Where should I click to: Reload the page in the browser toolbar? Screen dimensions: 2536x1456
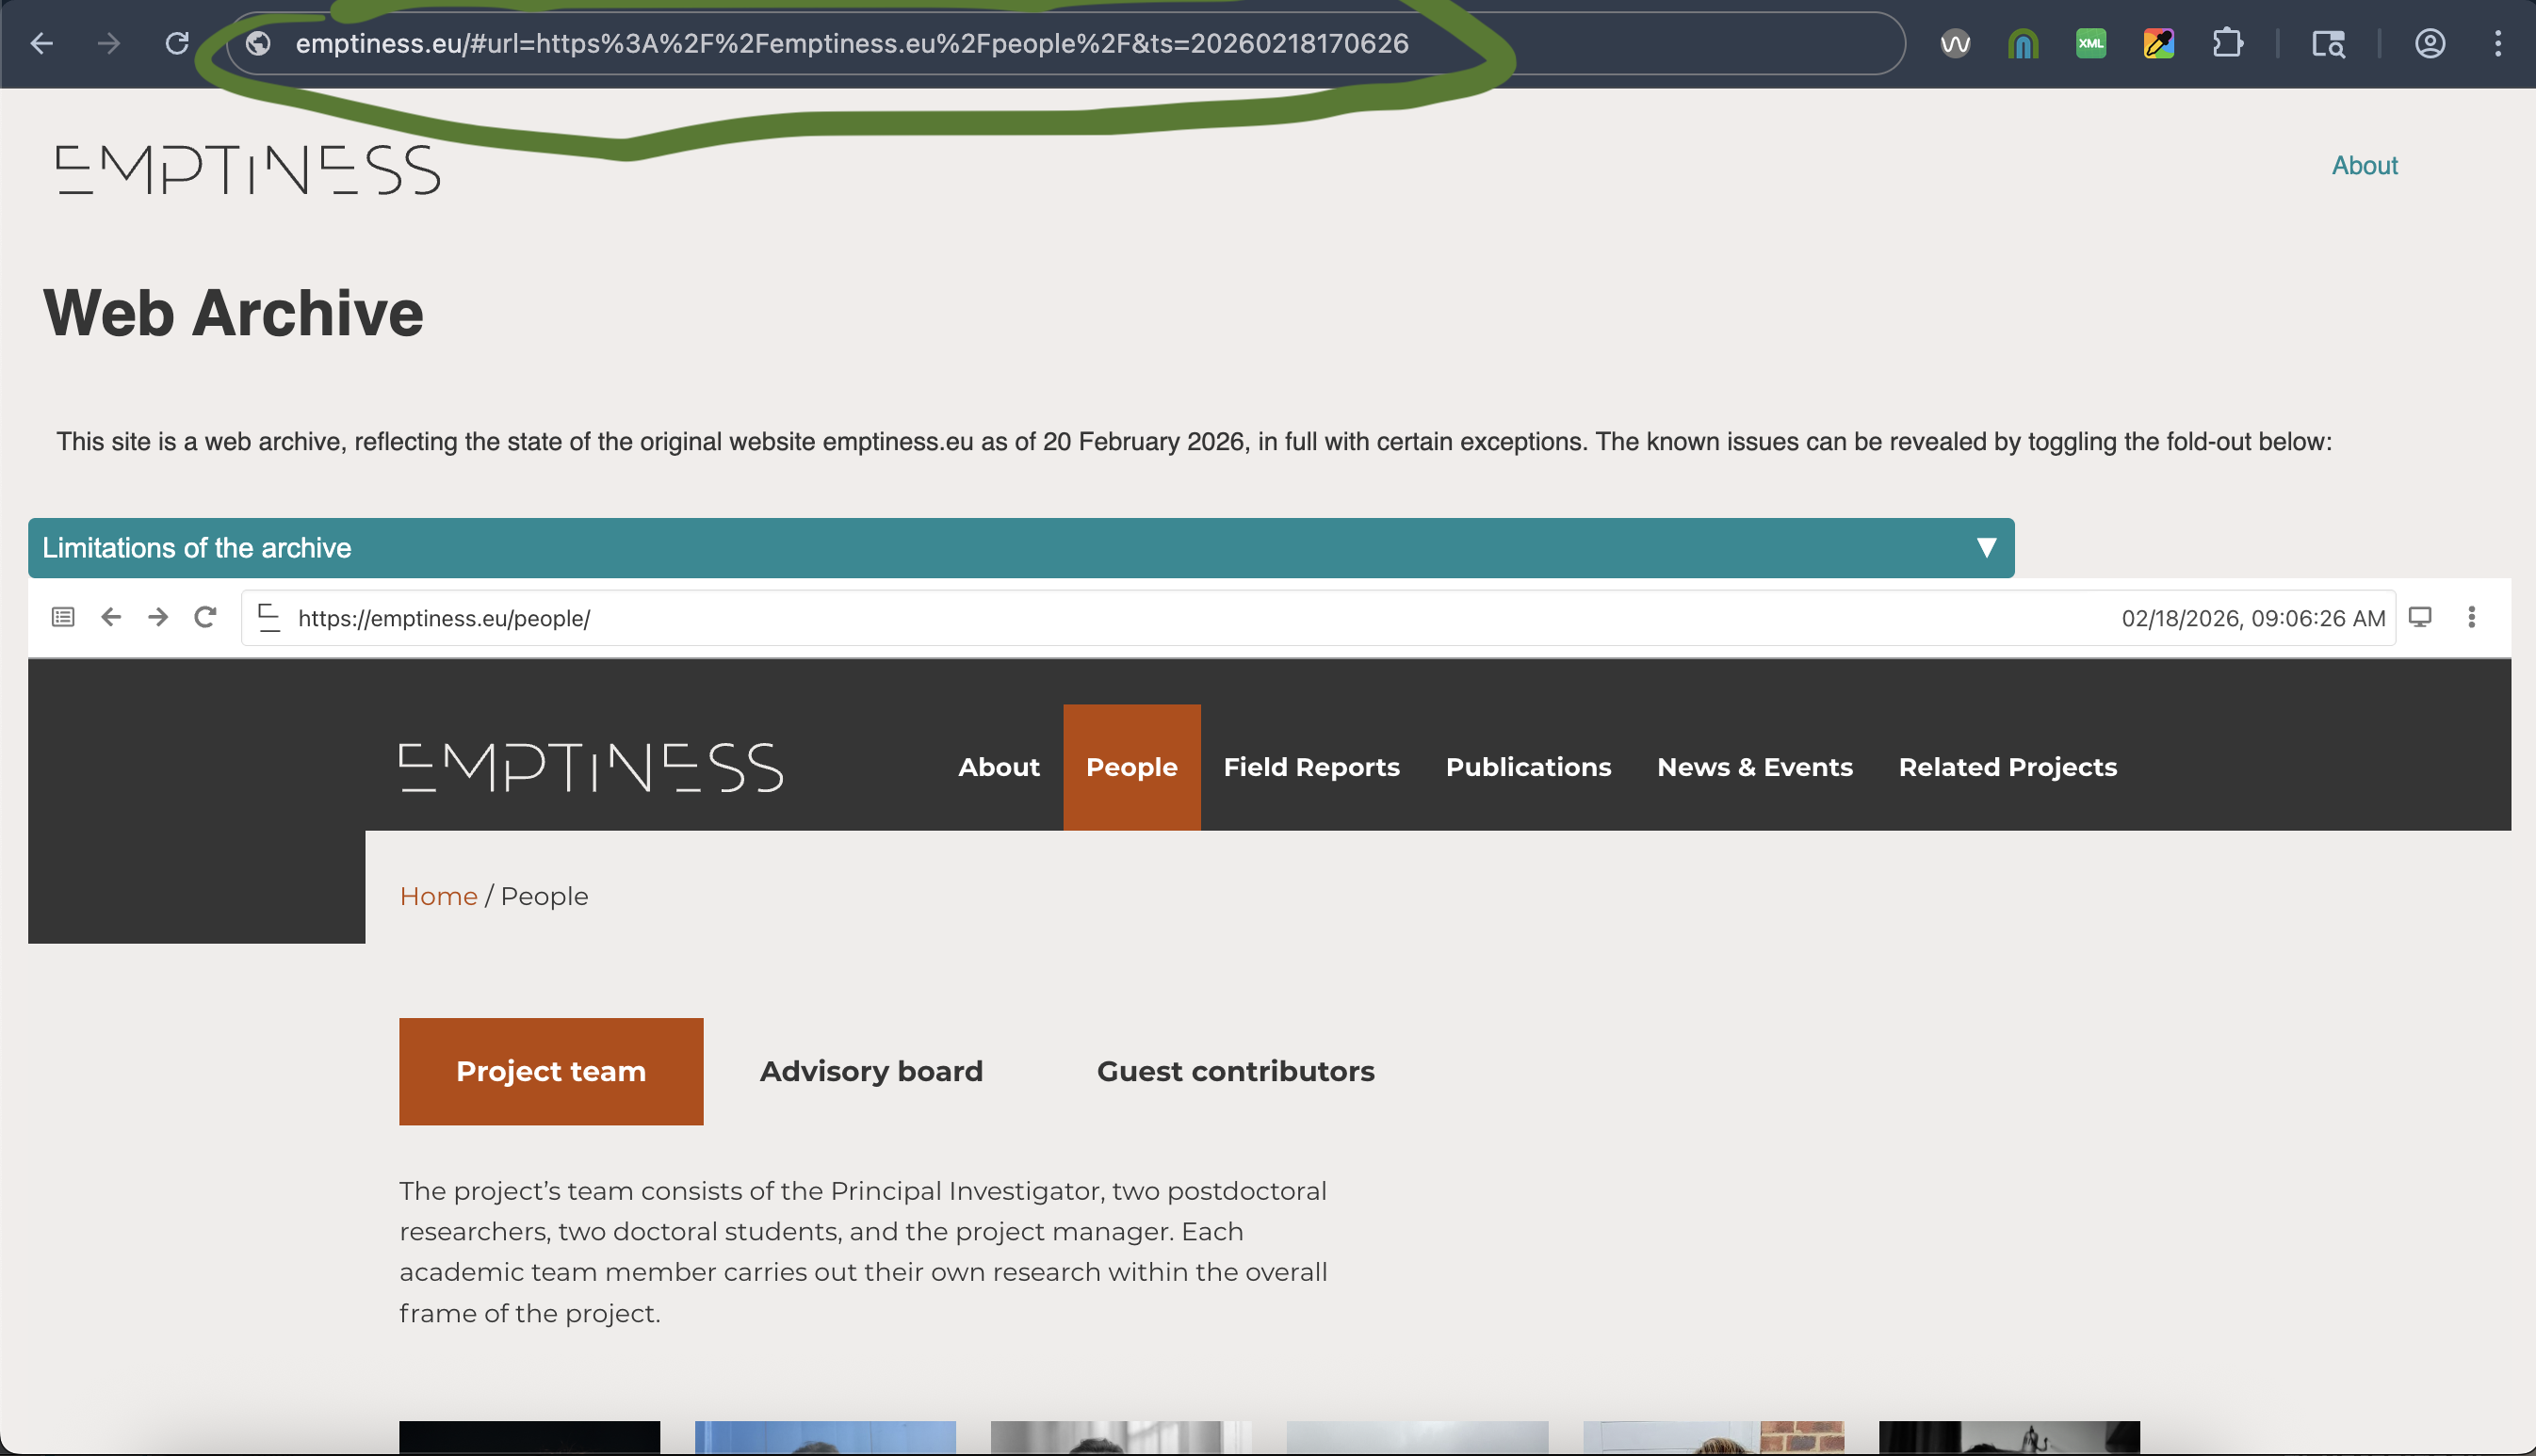point(177,44)
